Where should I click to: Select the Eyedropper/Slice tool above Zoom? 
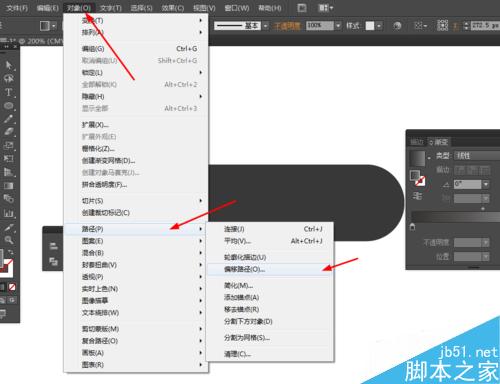pyautogui.click(x=9, y=227)
